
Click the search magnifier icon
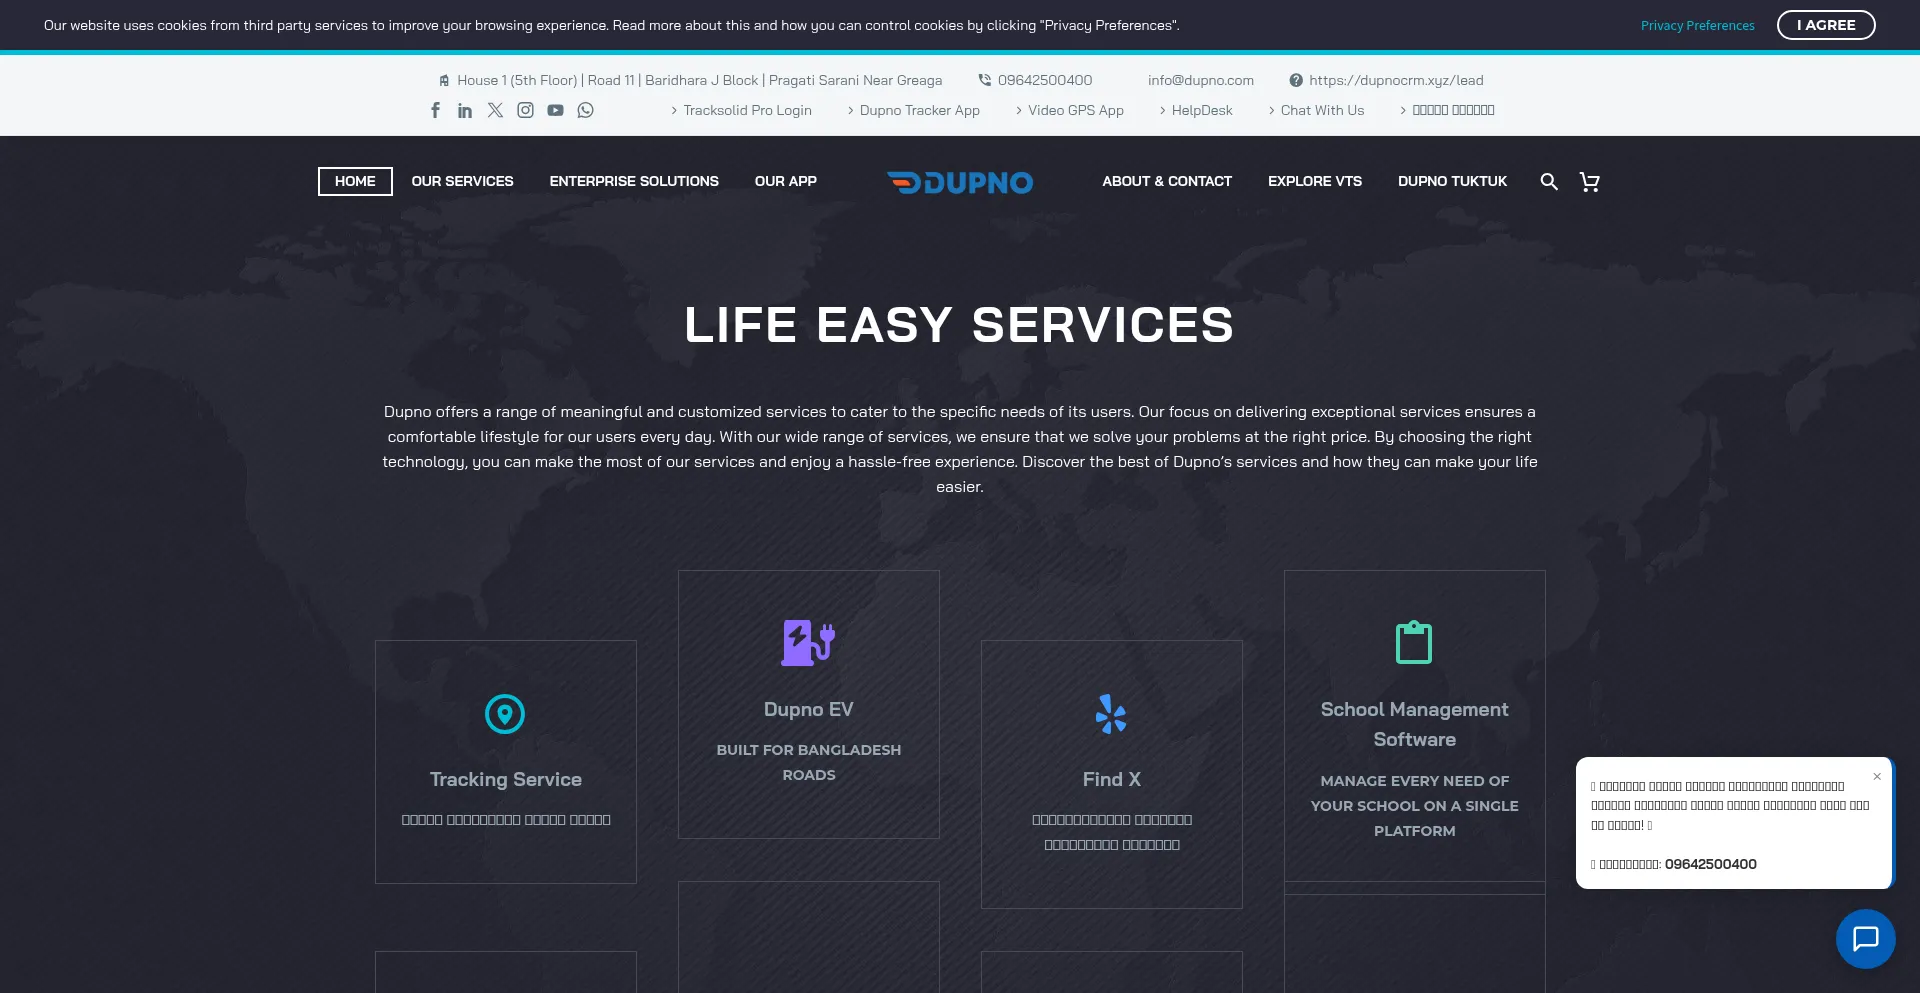(x=1549, y=181)
